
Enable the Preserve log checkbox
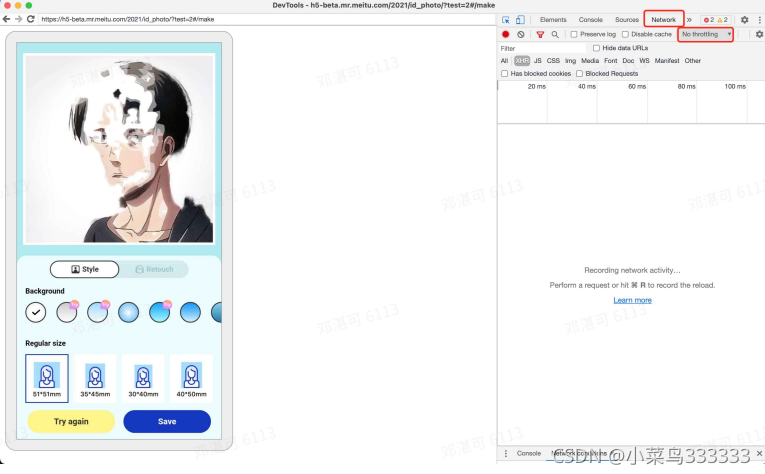(x=574, y=34)
